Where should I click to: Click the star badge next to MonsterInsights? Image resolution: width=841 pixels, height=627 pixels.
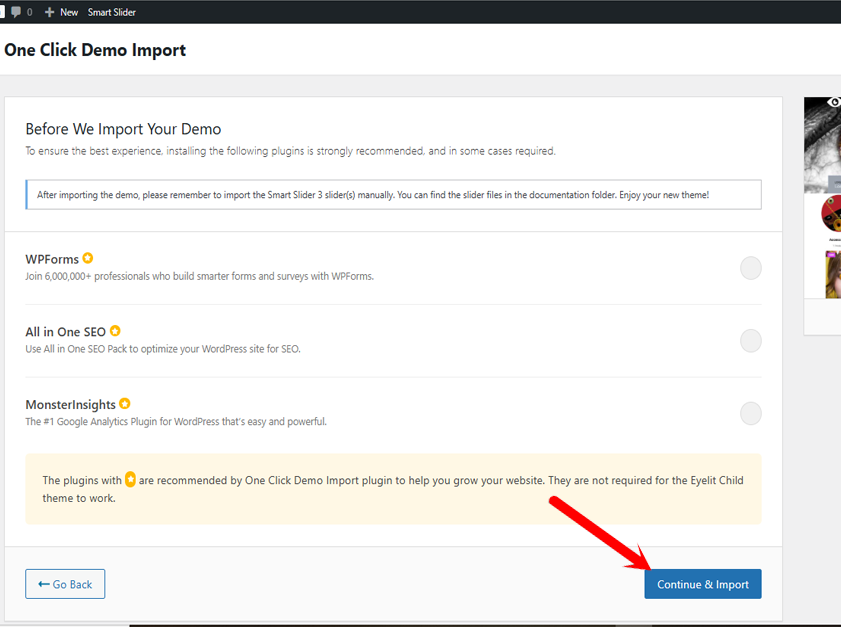click(x=125, y=404)
